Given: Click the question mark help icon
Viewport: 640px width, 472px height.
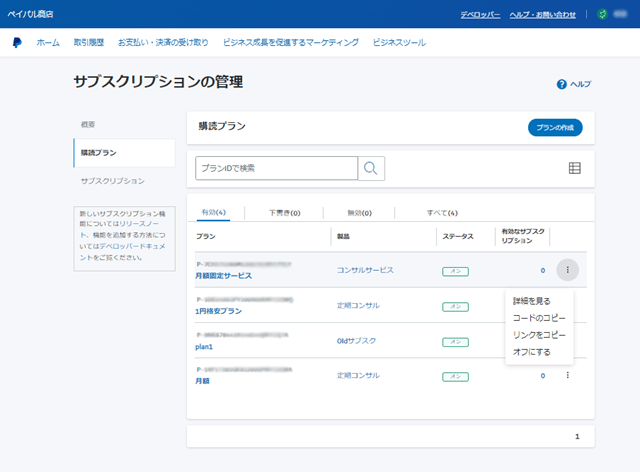Looking at the screenshot, I should pos(561,84).
